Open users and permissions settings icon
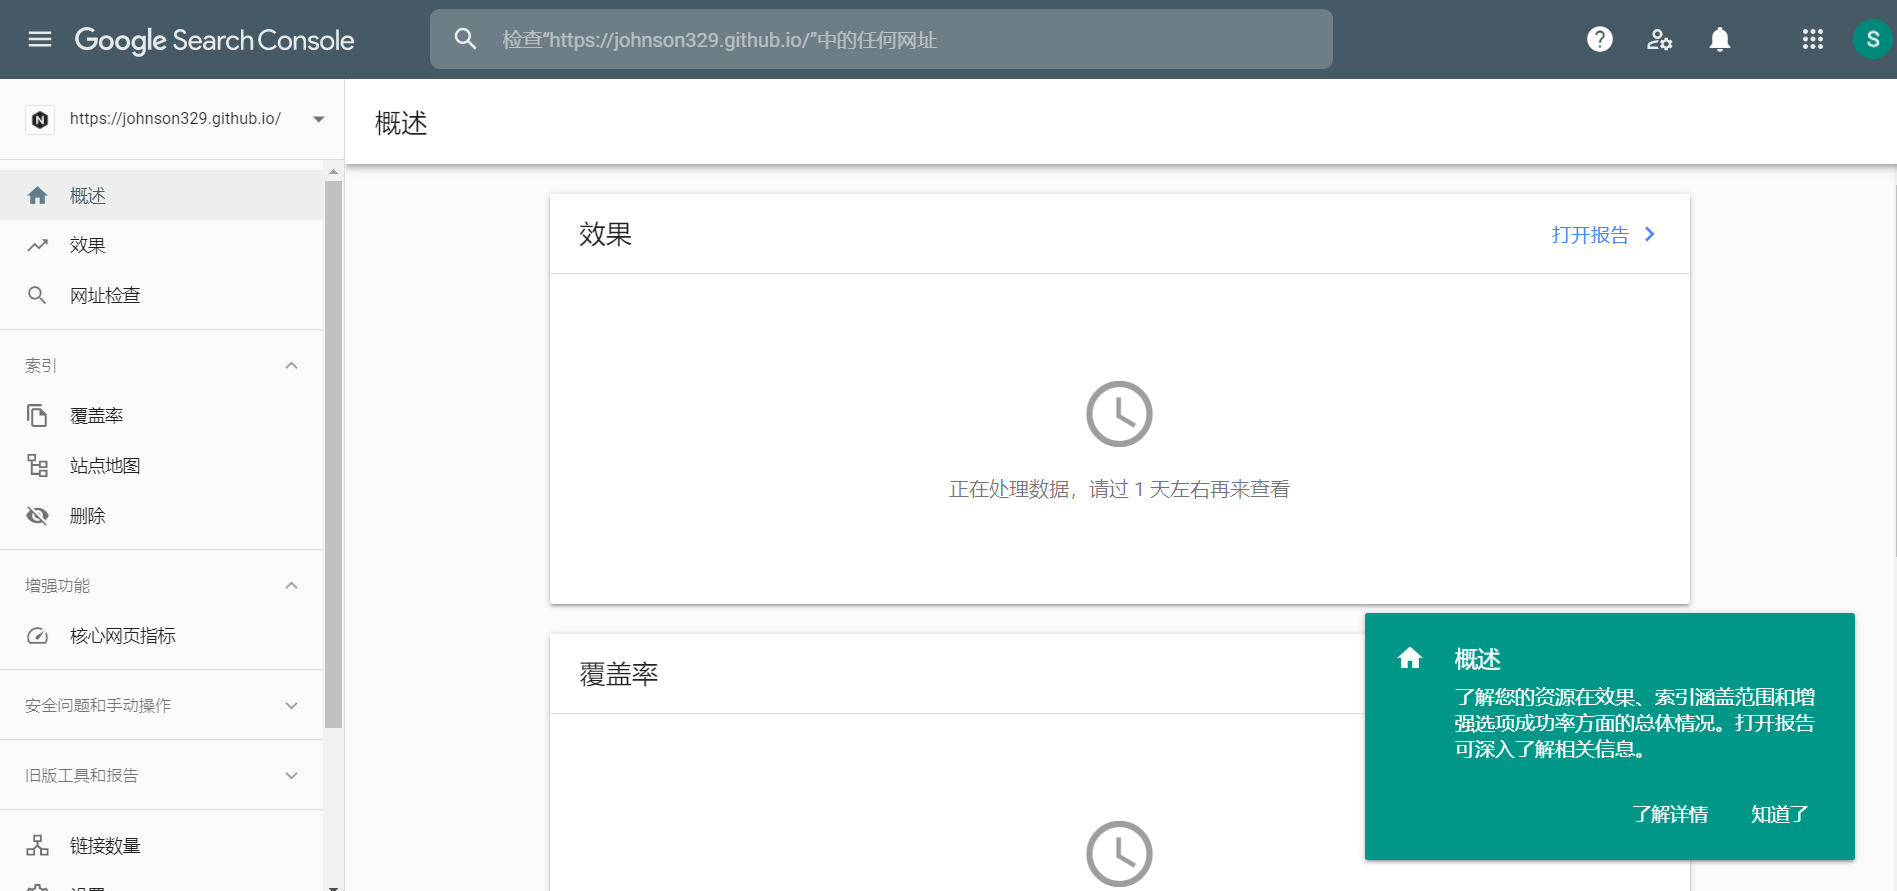 [1660, 39]
